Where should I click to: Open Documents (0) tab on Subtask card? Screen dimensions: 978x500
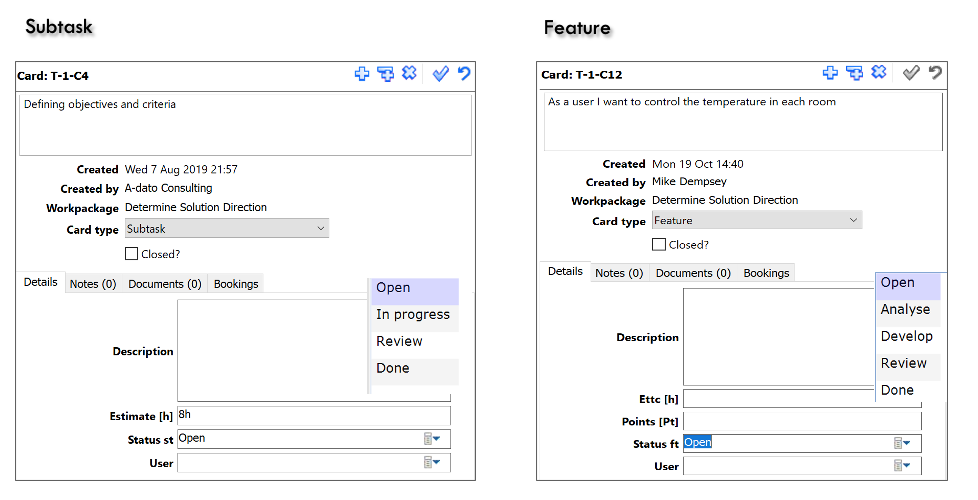tap(165, 284)
